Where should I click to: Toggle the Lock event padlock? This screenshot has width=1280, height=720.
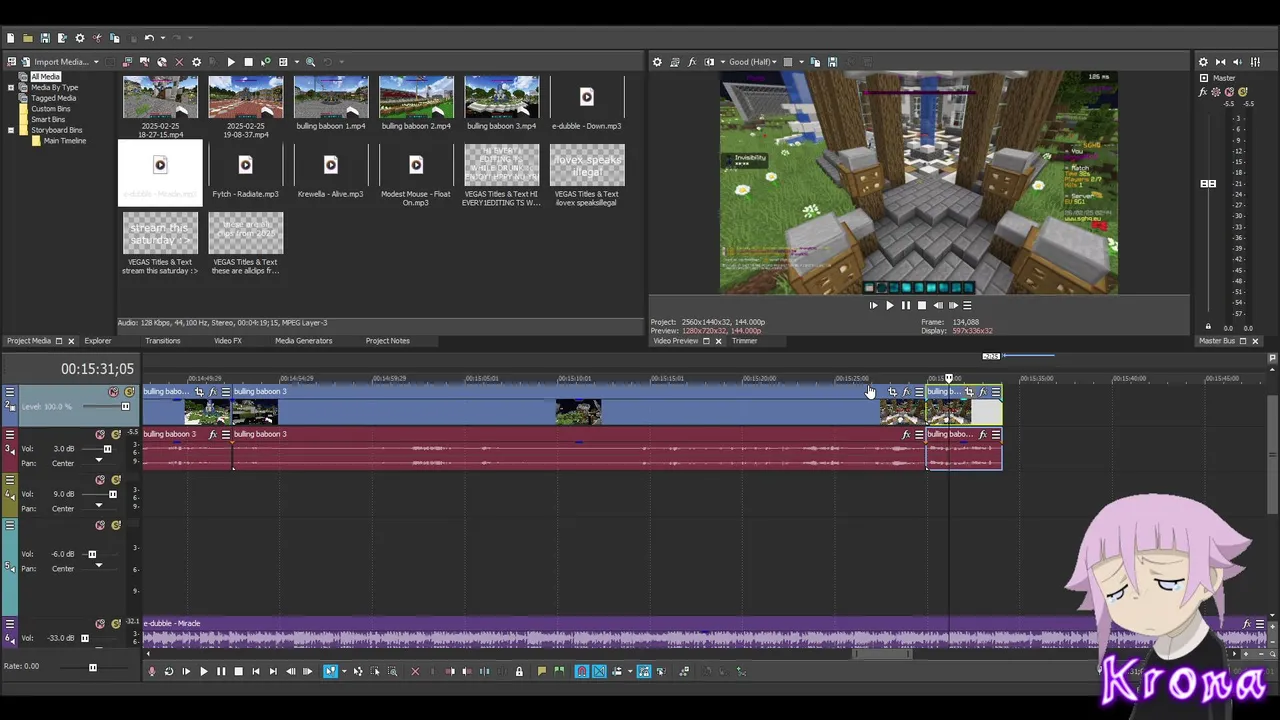(x=519, y=672)
